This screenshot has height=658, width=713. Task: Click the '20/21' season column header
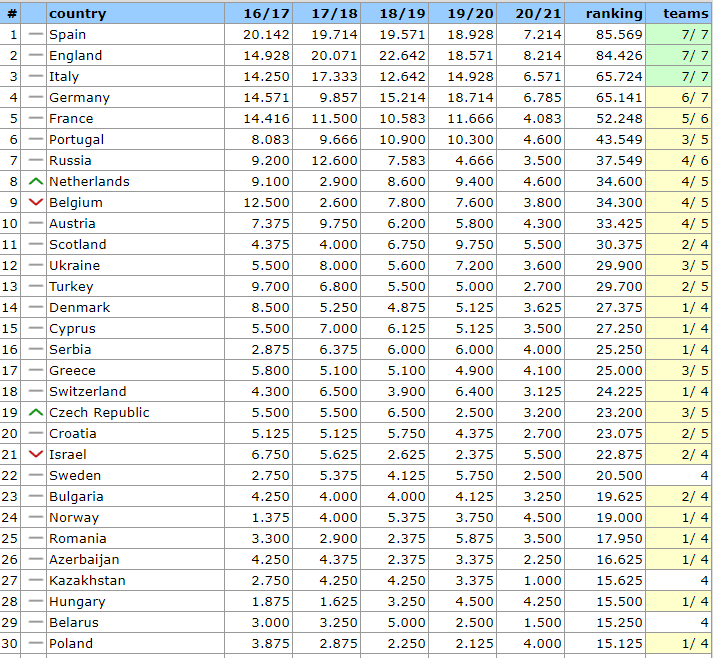(x=537, y=14)
